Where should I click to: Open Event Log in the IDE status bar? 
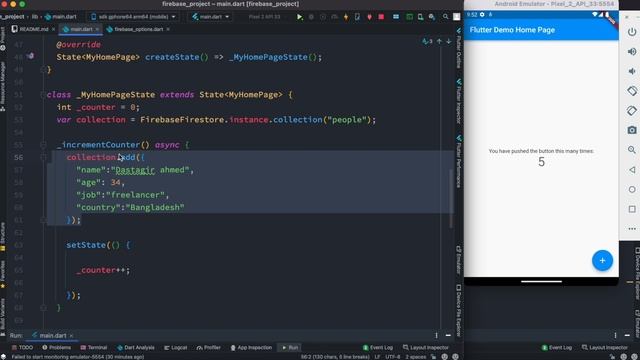378,348
